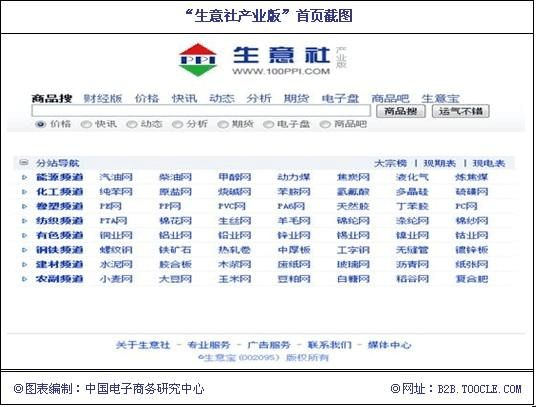The width and height of the screenshot is (536, 407).
Task: Open the 现期表 link
Action: 440,163
